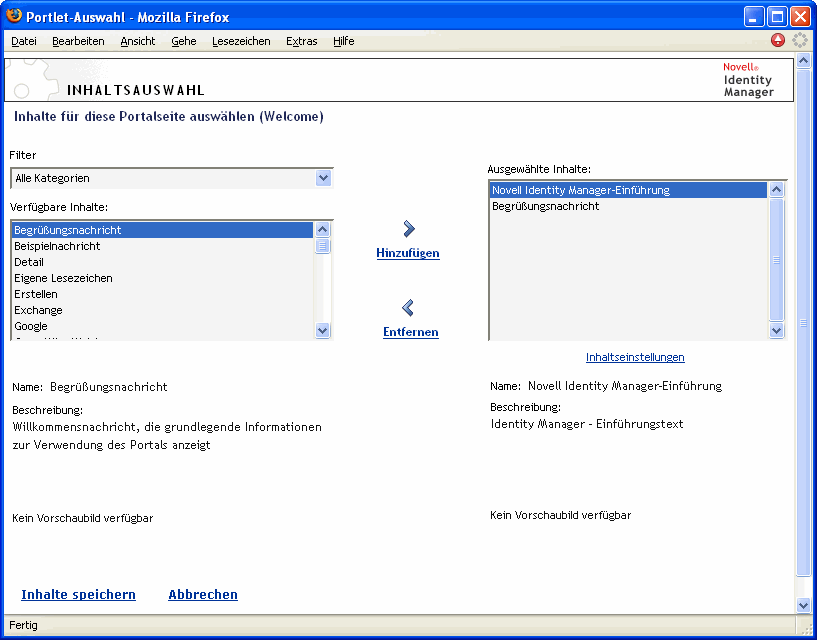The width and height of the screenshot is (817, 640).
Task: Click available list scrollbar thumb
Action: pyautogui.click(x=323, y=245)
